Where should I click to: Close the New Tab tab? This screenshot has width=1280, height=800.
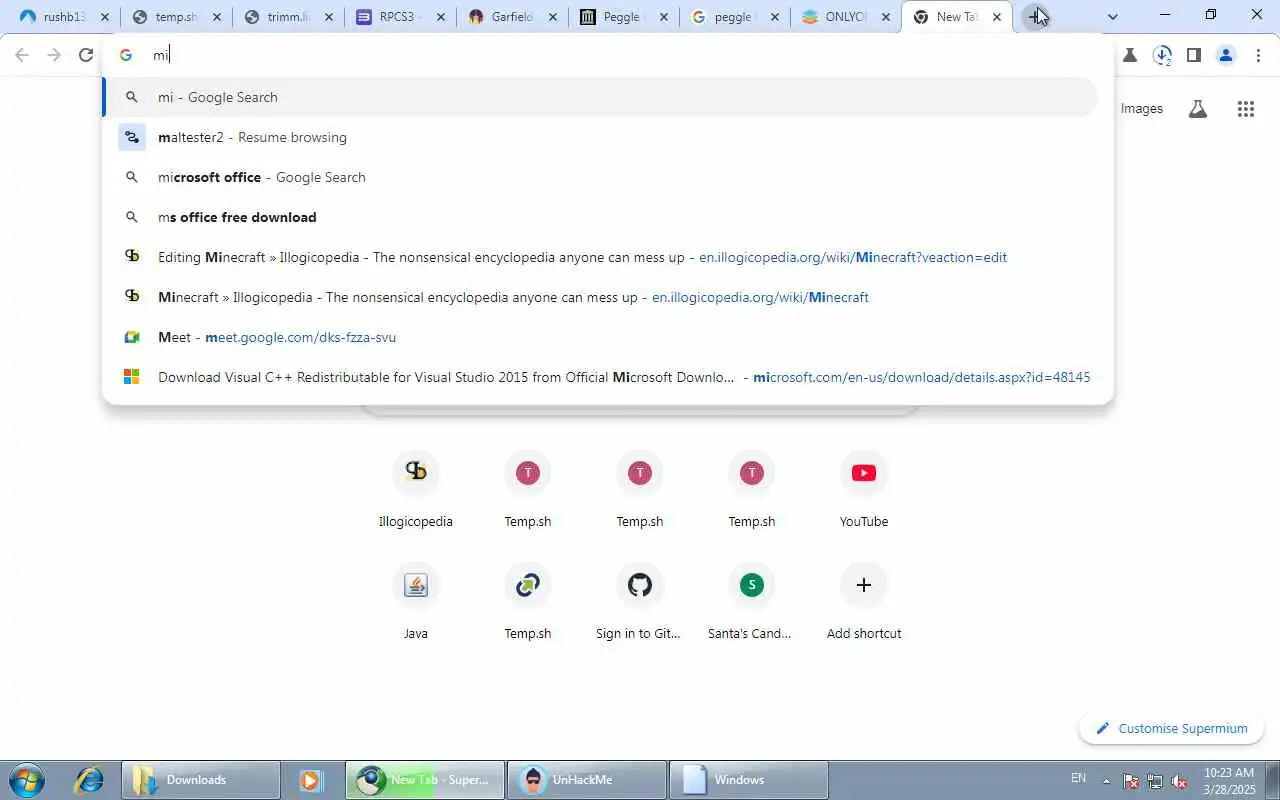pyautogui.click(x=996, y=17)
